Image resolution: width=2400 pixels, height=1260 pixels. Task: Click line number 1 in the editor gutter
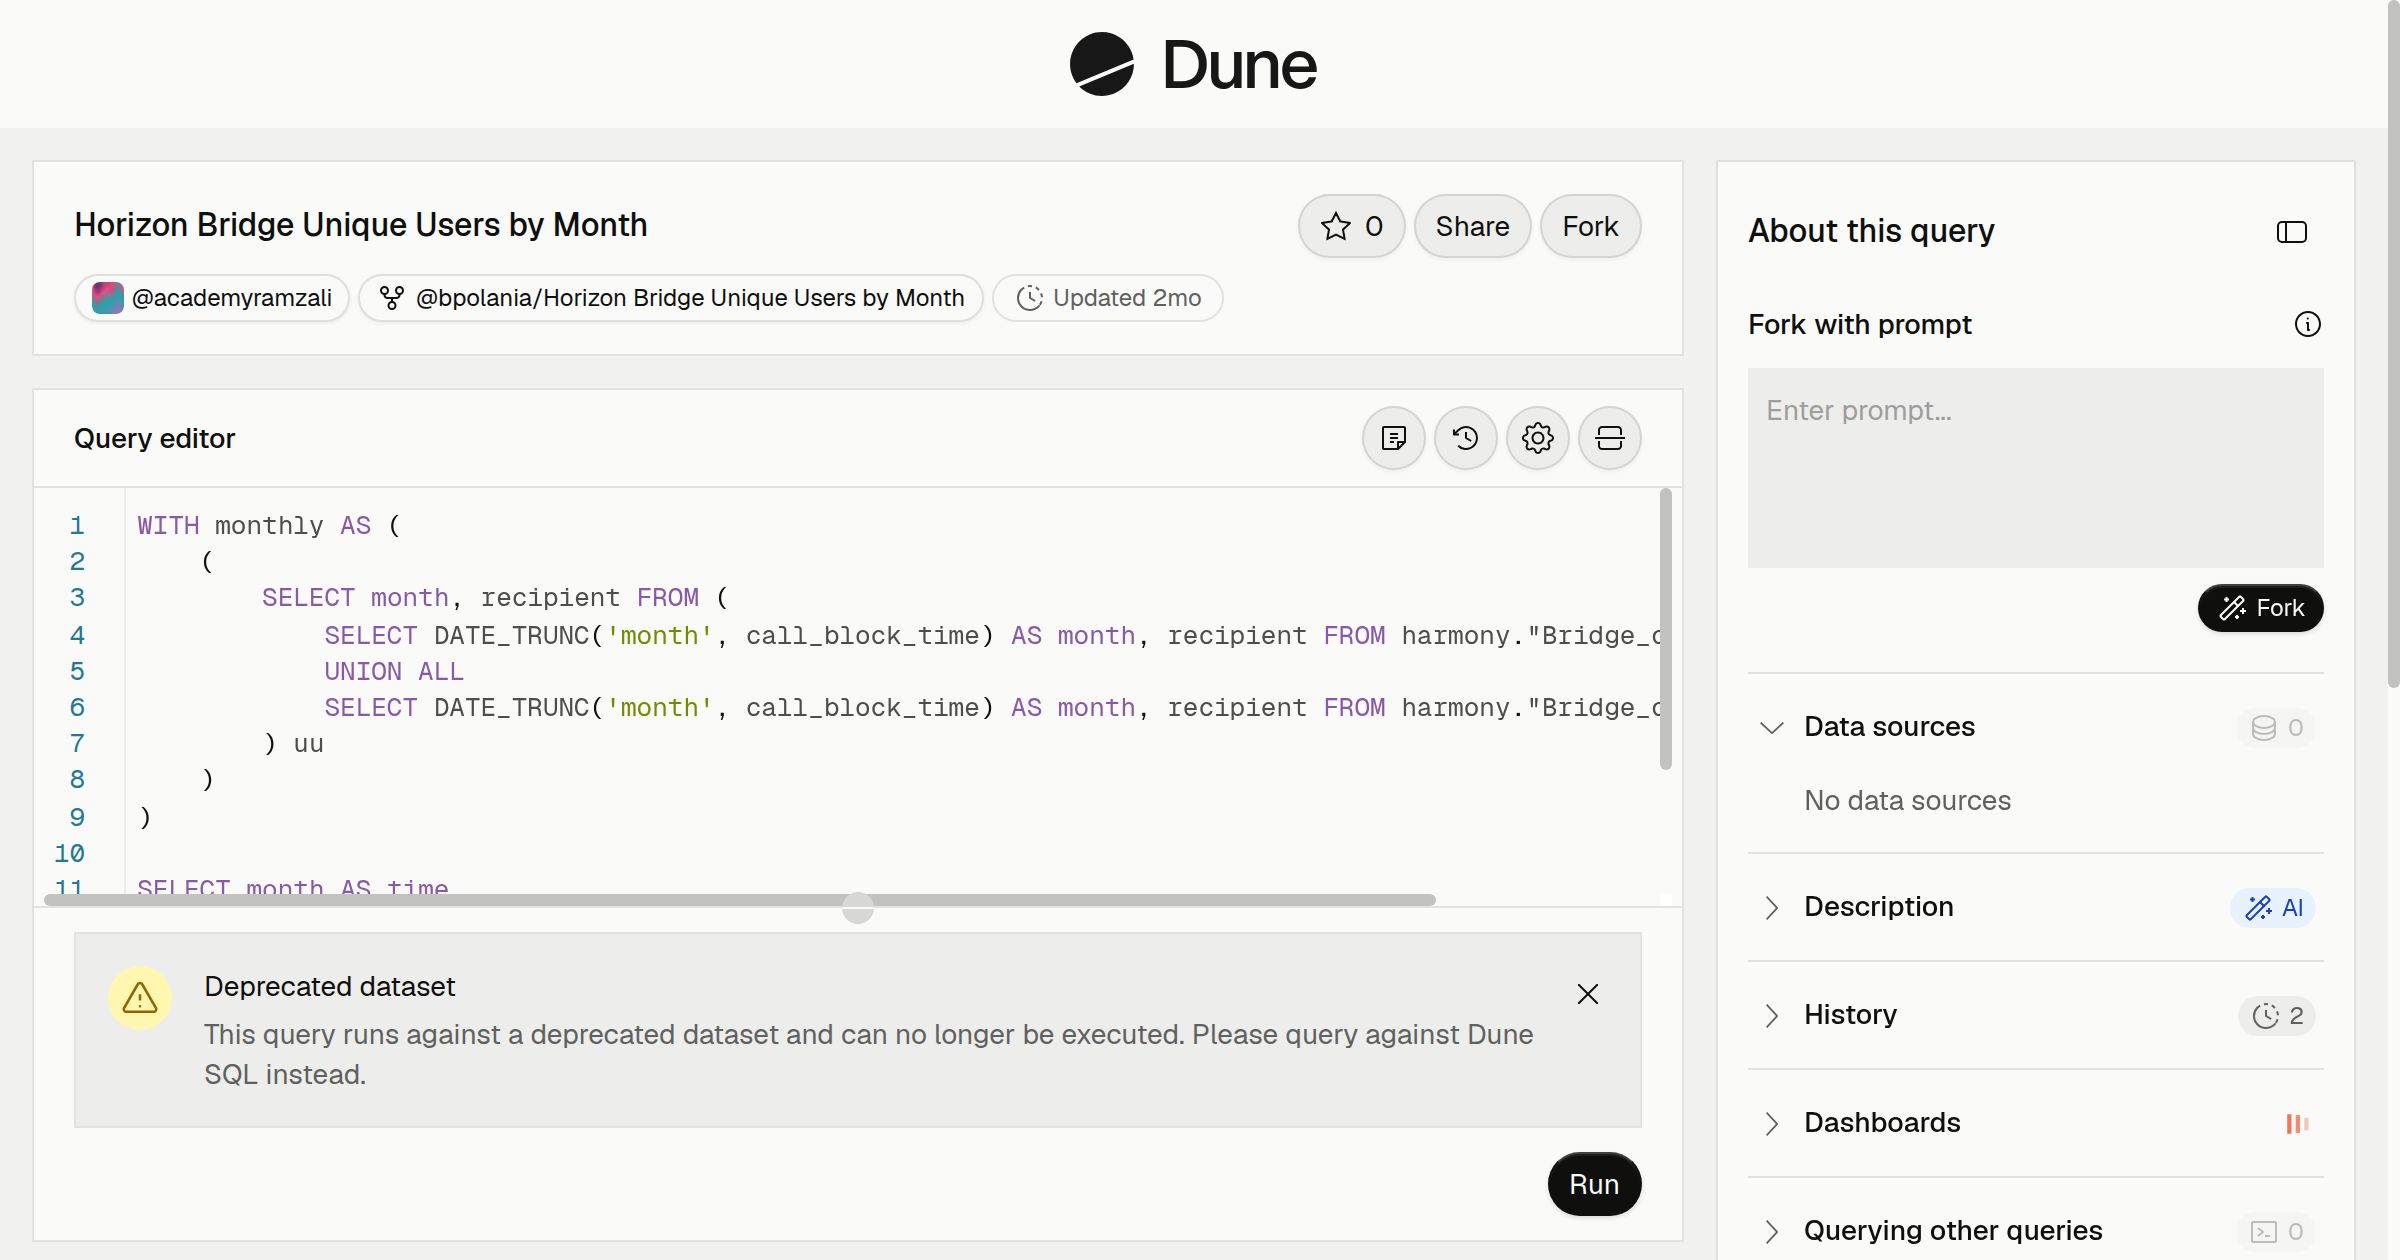pos(77,525)
